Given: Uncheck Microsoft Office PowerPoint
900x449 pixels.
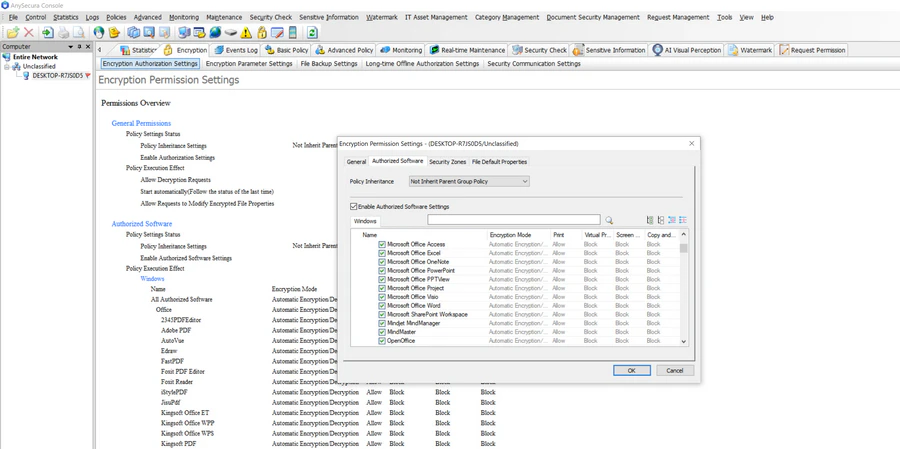Looking at the screenshot, I should (x=382, y=270).
